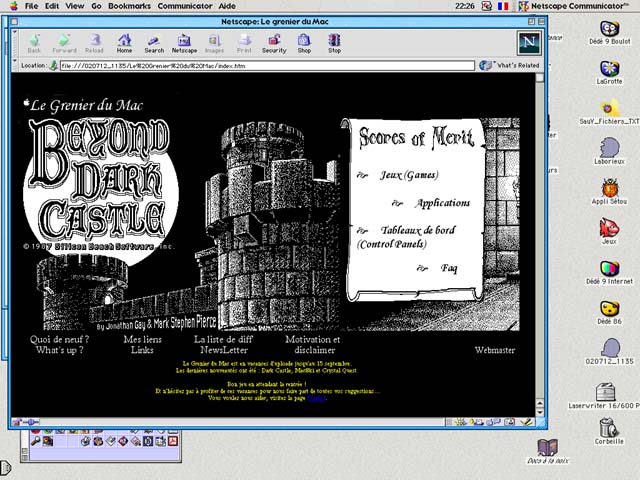The height and width of the screenshot is (480, 640).
Task: Click inside the Location URL field
Action: tap(267, 65)
